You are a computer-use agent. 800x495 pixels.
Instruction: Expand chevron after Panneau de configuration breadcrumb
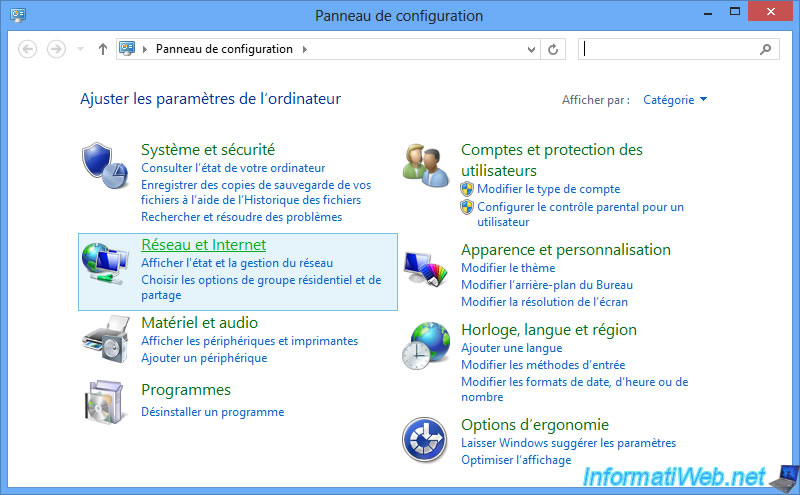305,50
